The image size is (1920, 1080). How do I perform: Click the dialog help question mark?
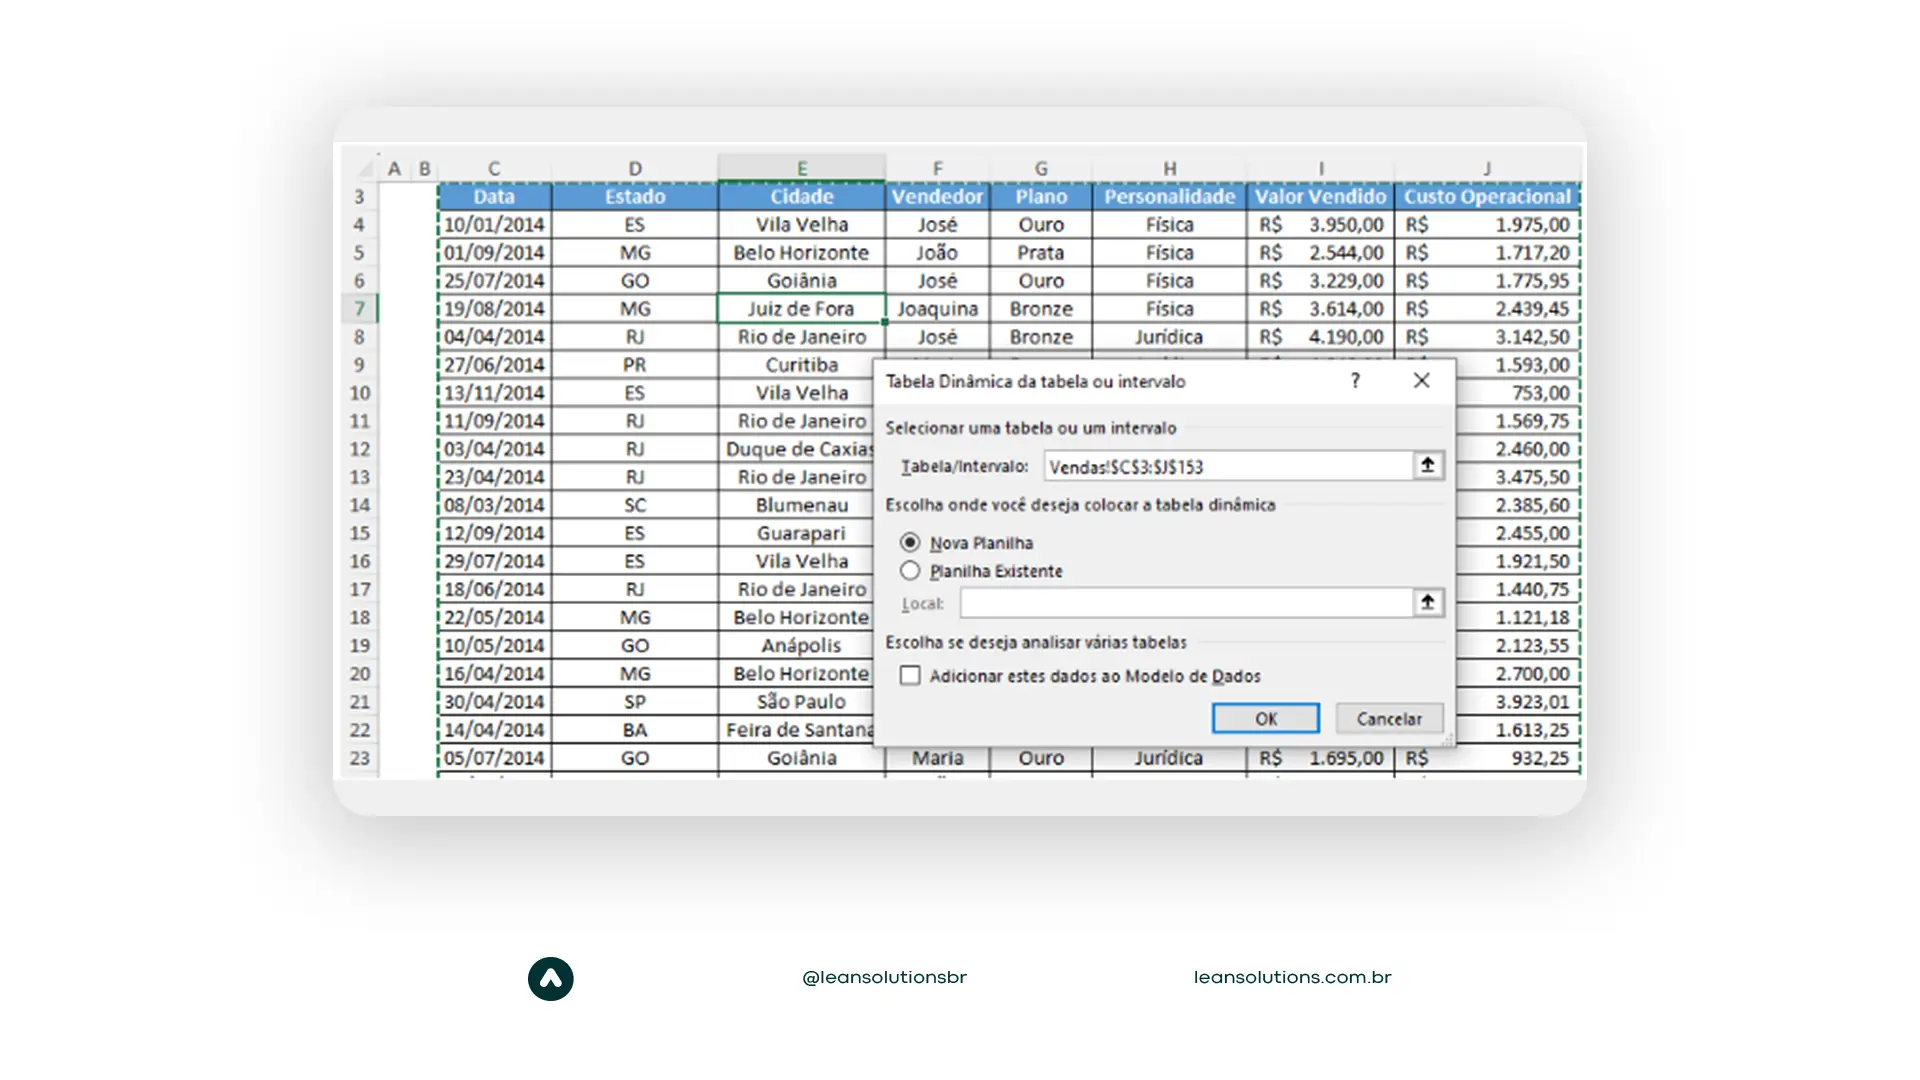1355,380
